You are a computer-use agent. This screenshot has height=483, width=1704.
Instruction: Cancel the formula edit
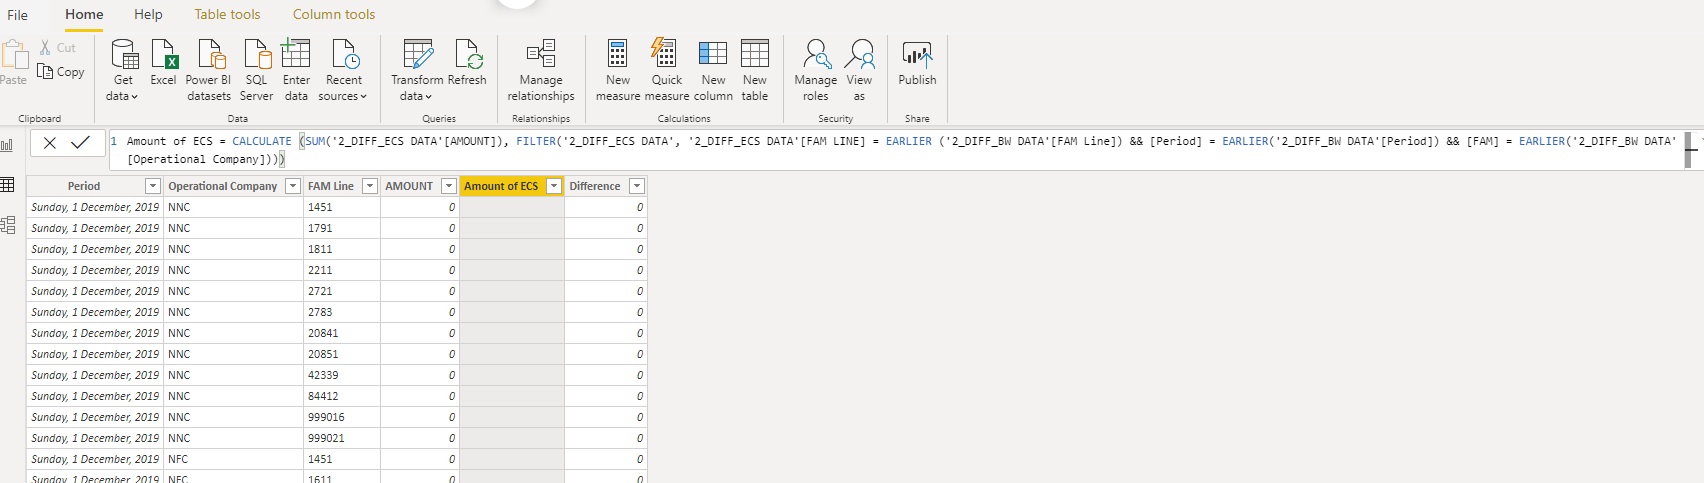coord(50,143)
